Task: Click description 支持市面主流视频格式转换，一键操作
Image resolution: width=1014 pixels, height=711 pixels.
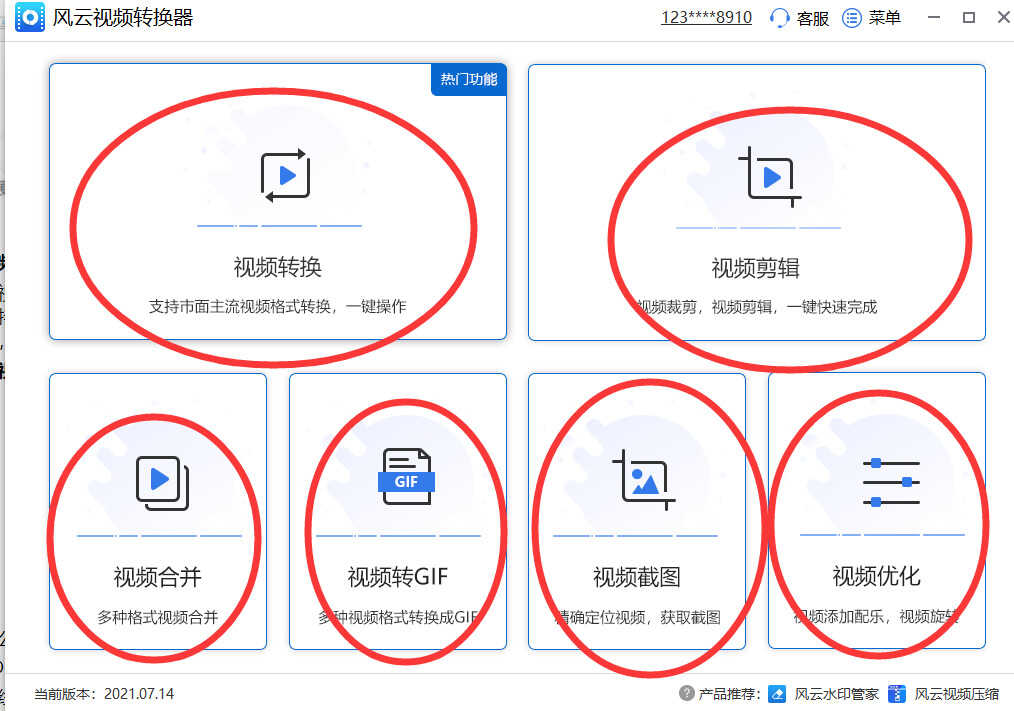Action: pos(277,307)
